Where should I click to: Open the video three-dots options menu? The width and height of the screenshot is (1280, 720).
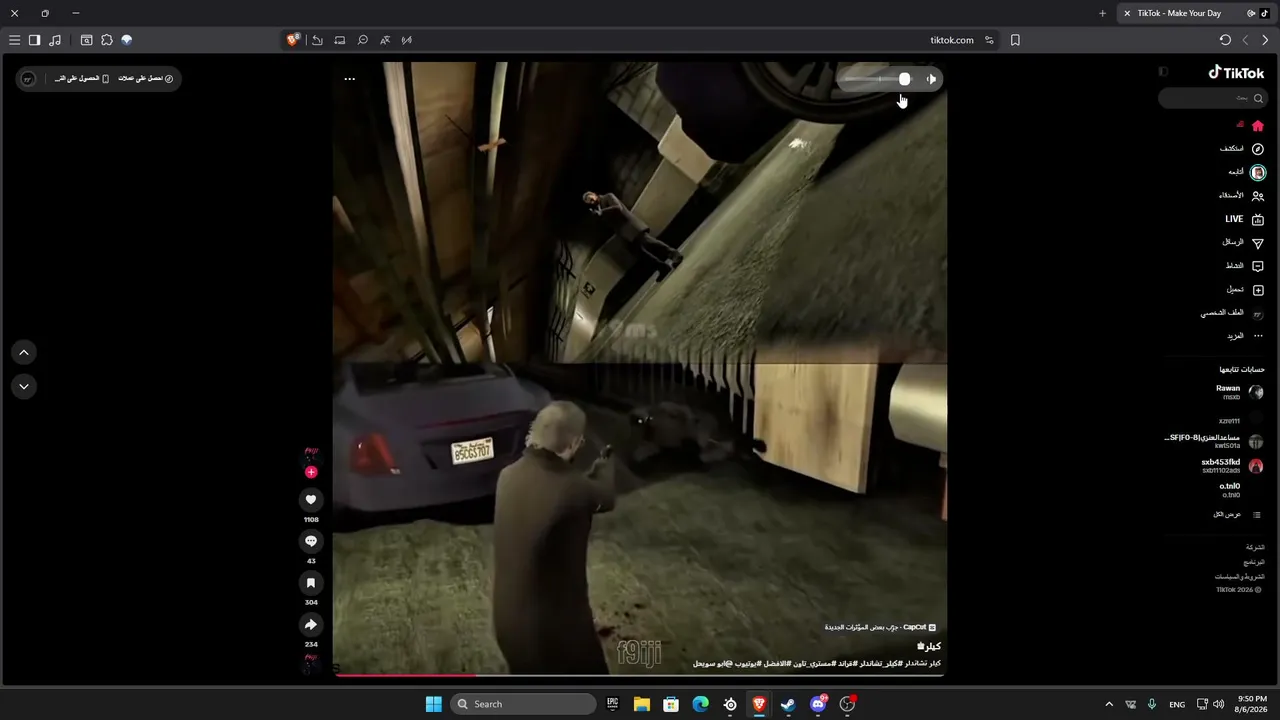[x=350, y=79]
